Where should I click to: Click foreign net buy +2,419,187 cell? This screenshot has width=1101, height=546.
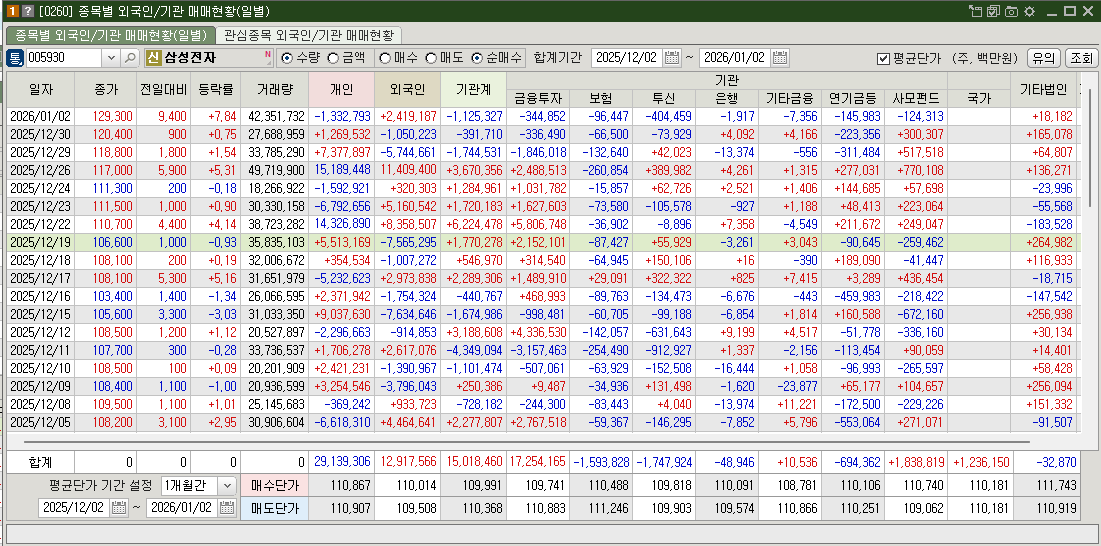[x=407, y=116]
